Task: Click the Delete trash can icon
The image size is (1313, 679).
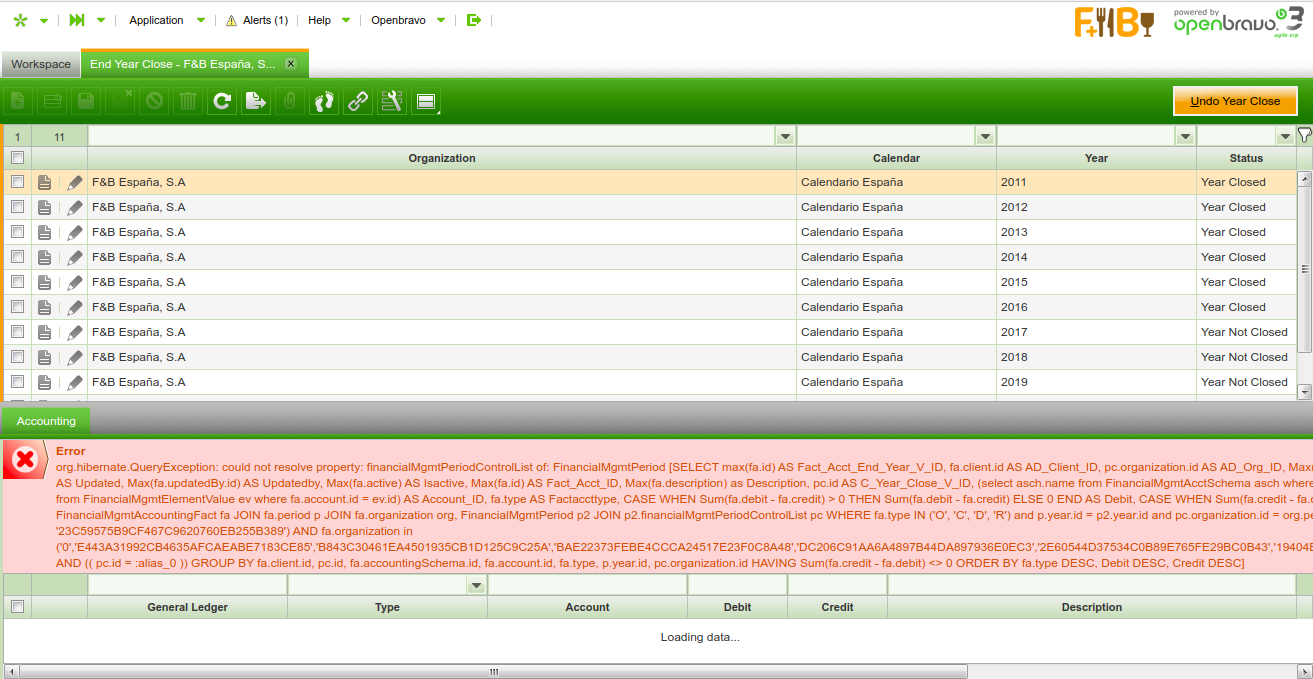Action: click(188, 101)
